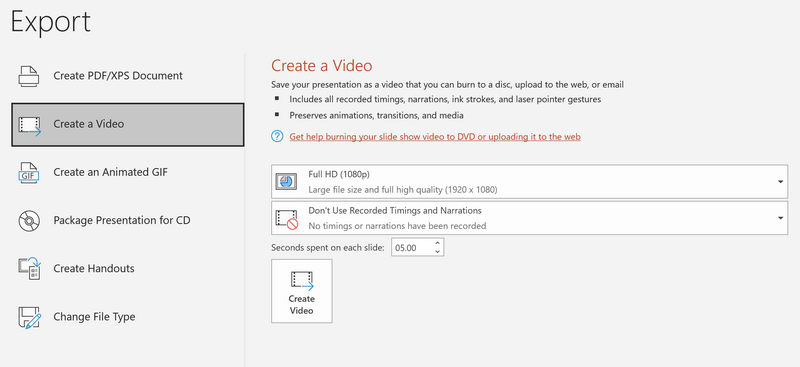Screen dimensions: 800x367
Task: Click the Create Handouts icon
Action: pyautogui.click(x=29, y=268)
